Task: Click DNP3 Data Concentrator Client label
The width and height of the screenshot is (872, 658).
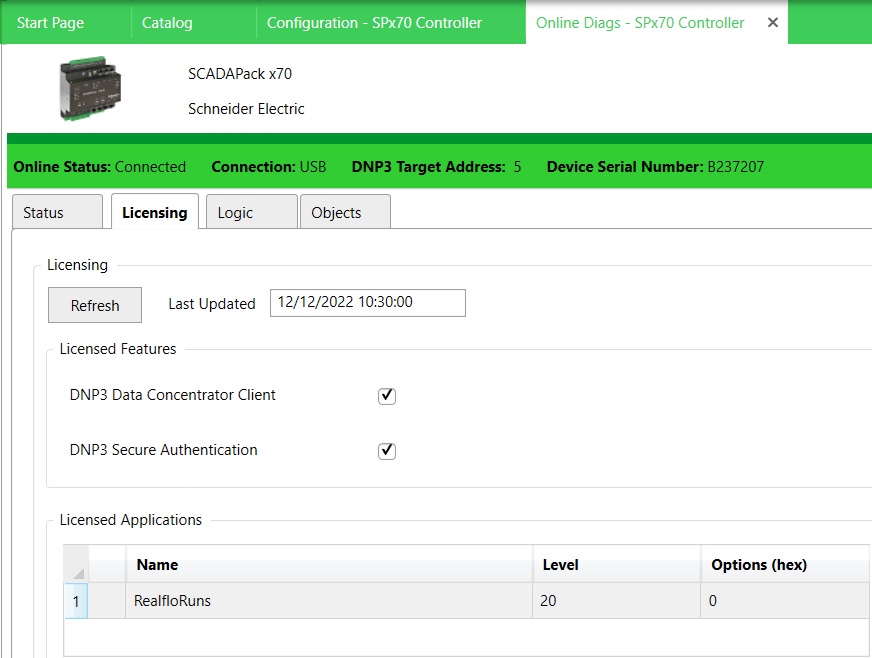Action: tap(172, 395)
